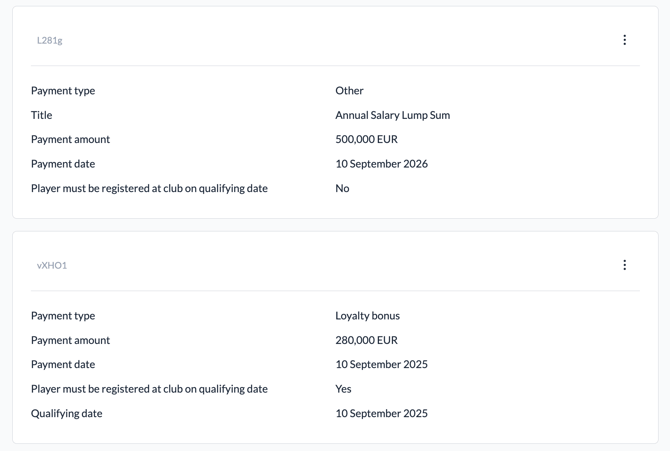This screenshot has height=451, width=670.
Task: Click the 'Qualifying date' field label
Action: tap(66, 413)
